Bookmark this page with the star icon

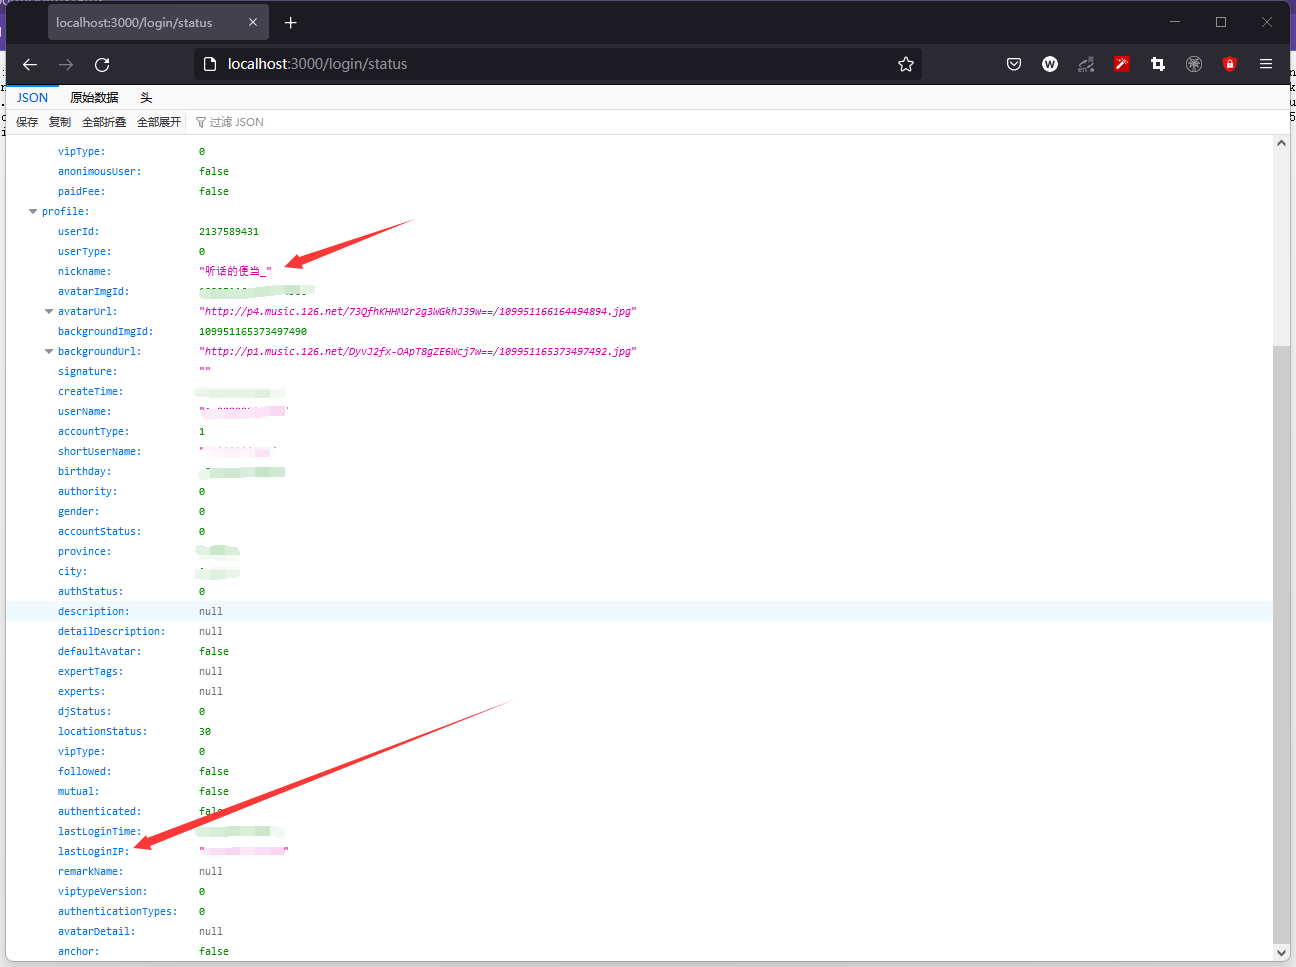click(906, 64)
